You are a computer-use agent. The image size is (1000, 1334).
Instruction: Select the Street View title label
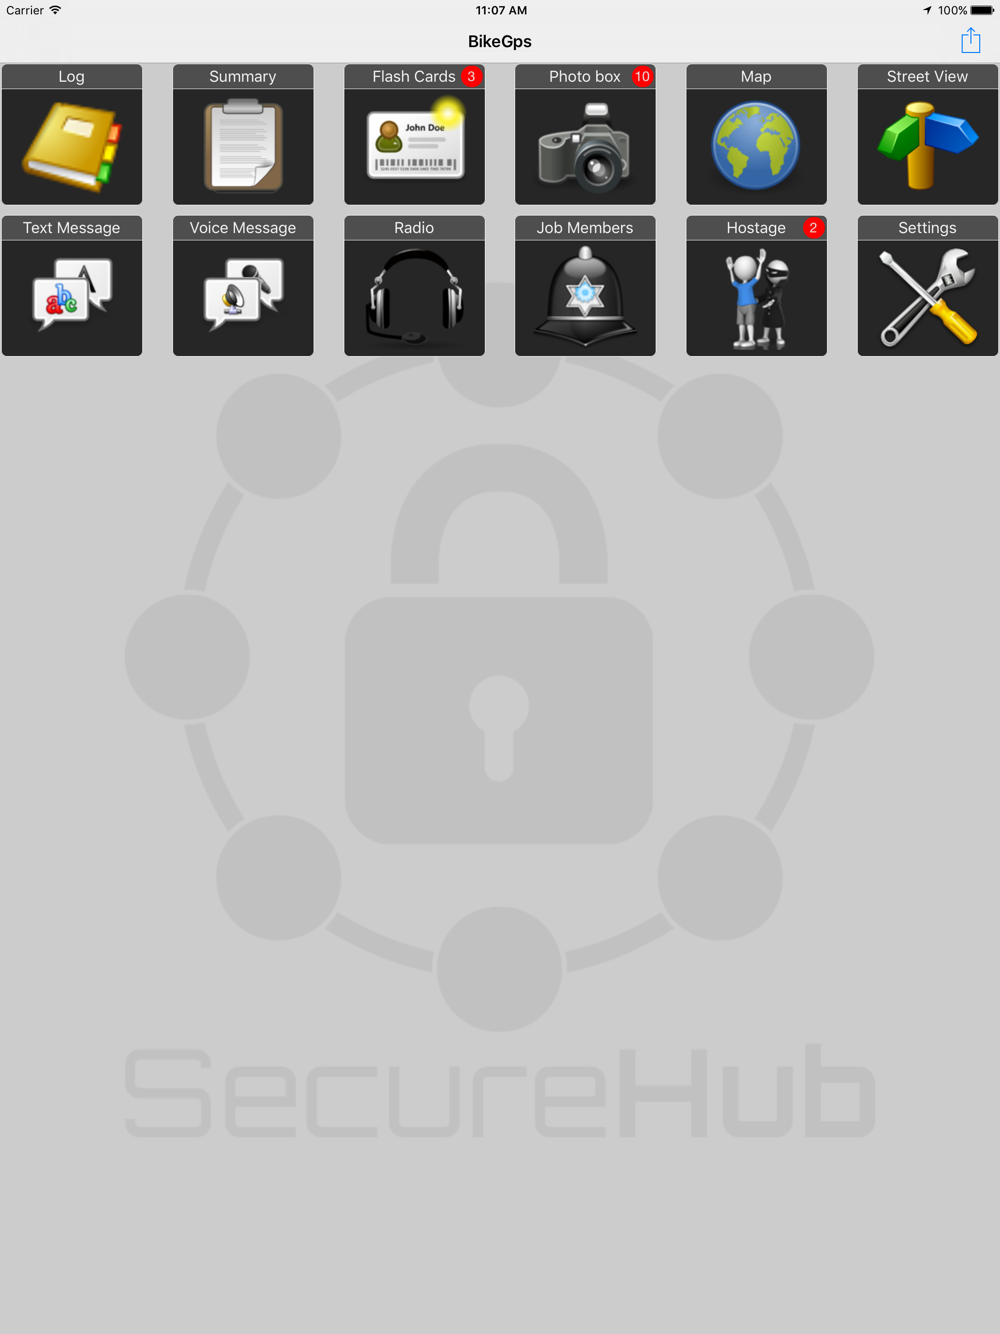point(927,77)
